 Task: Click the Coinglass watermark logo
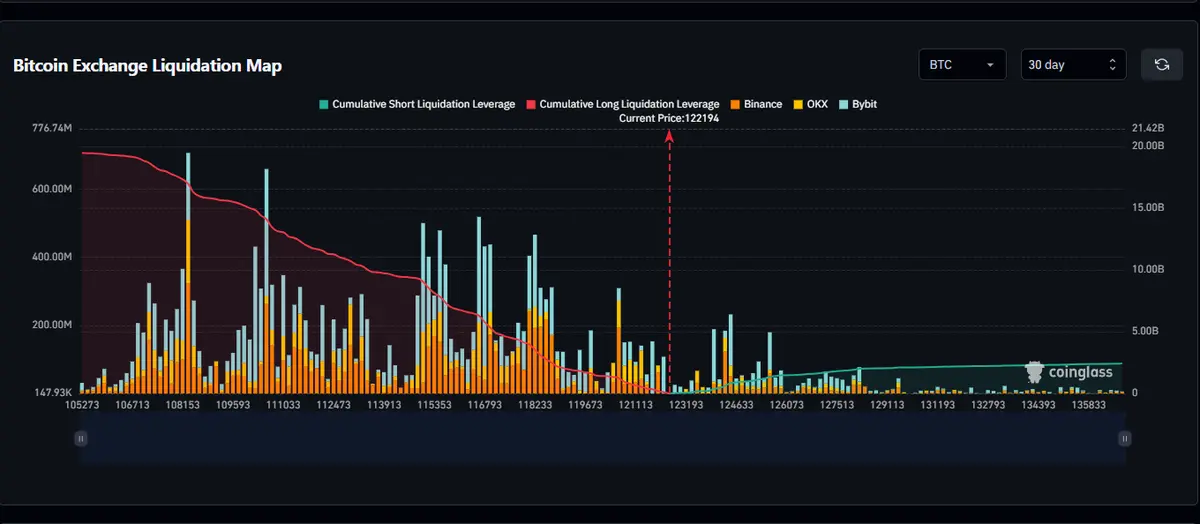pyautogui.click(x=1070, y=372)
